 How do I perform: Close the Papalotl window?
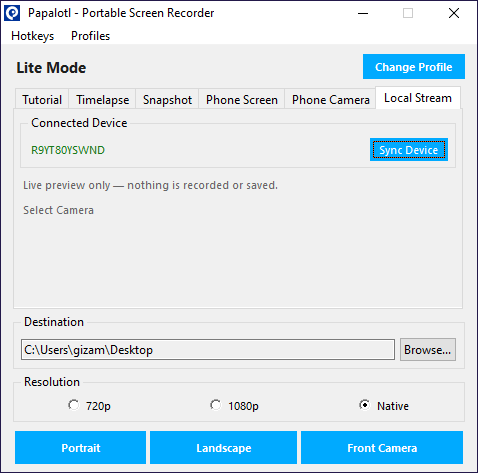pos(454,13)
